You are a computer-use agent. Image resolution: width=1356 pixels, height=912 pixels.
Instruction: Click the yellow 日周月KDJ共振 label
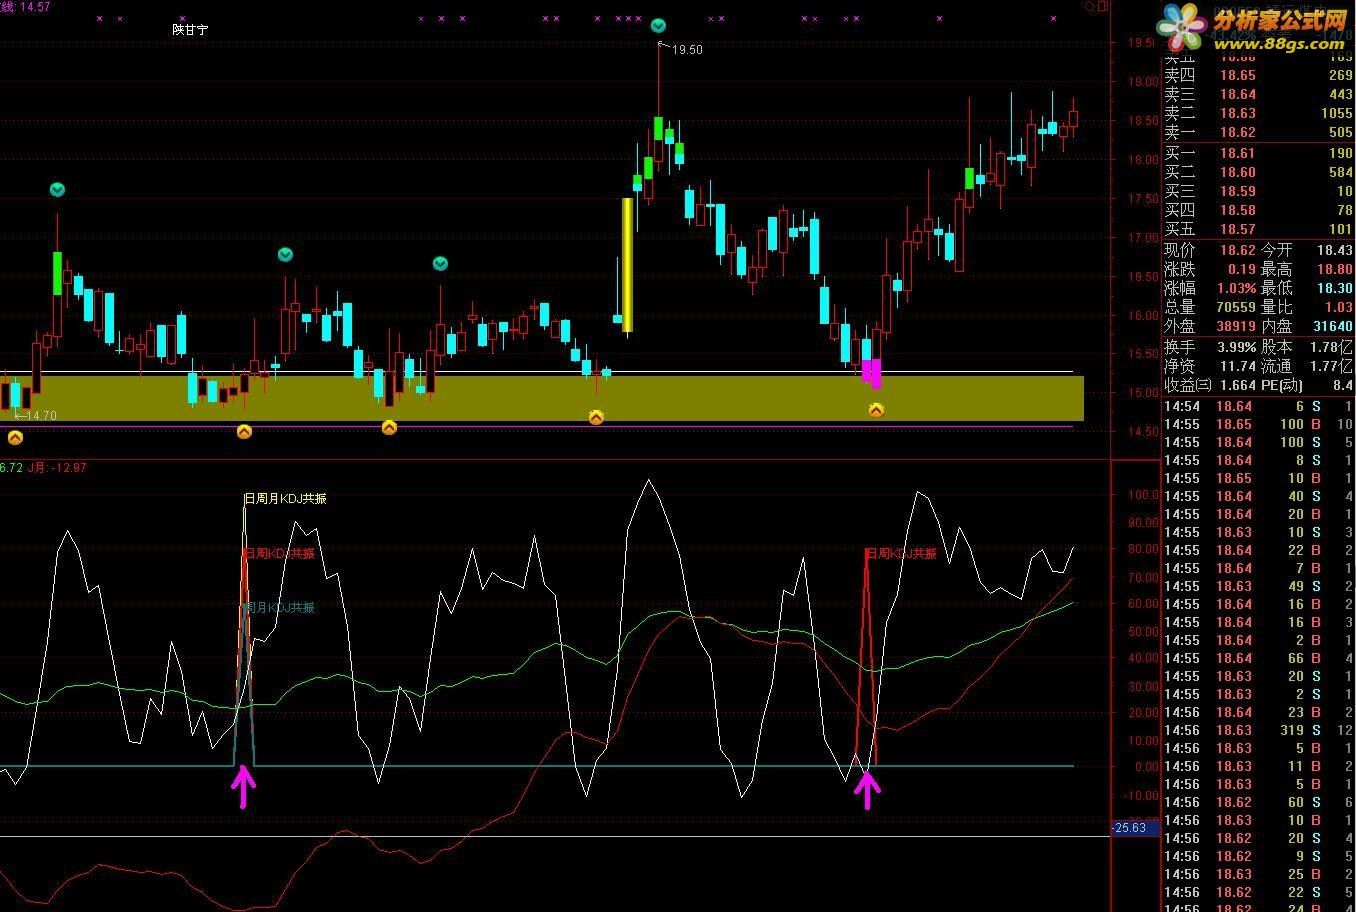286,498
